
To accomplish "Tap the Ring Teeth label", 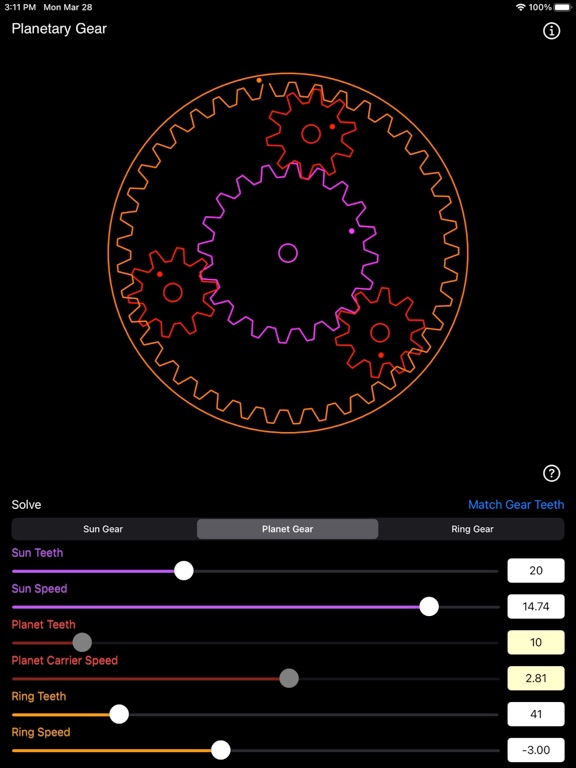I will [39, 696].
